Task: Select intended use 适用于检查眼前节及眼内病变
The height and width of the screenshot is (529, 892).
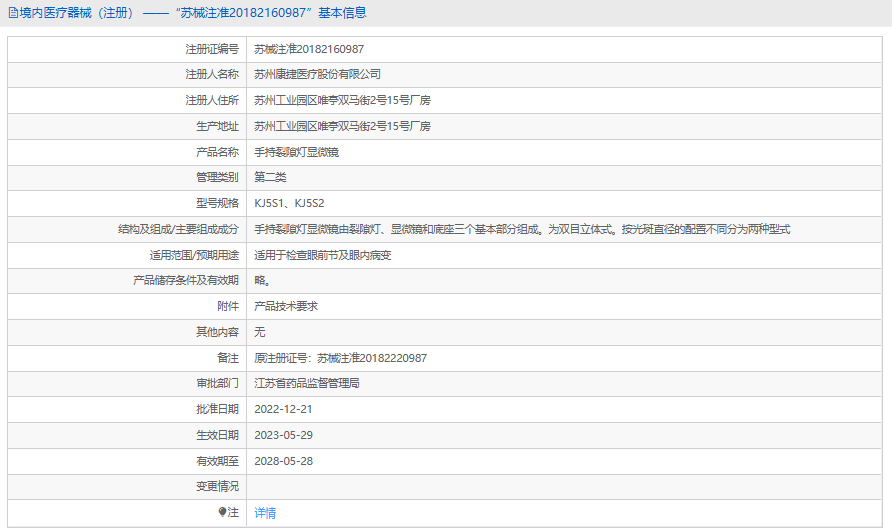Action: pos(323,255)
